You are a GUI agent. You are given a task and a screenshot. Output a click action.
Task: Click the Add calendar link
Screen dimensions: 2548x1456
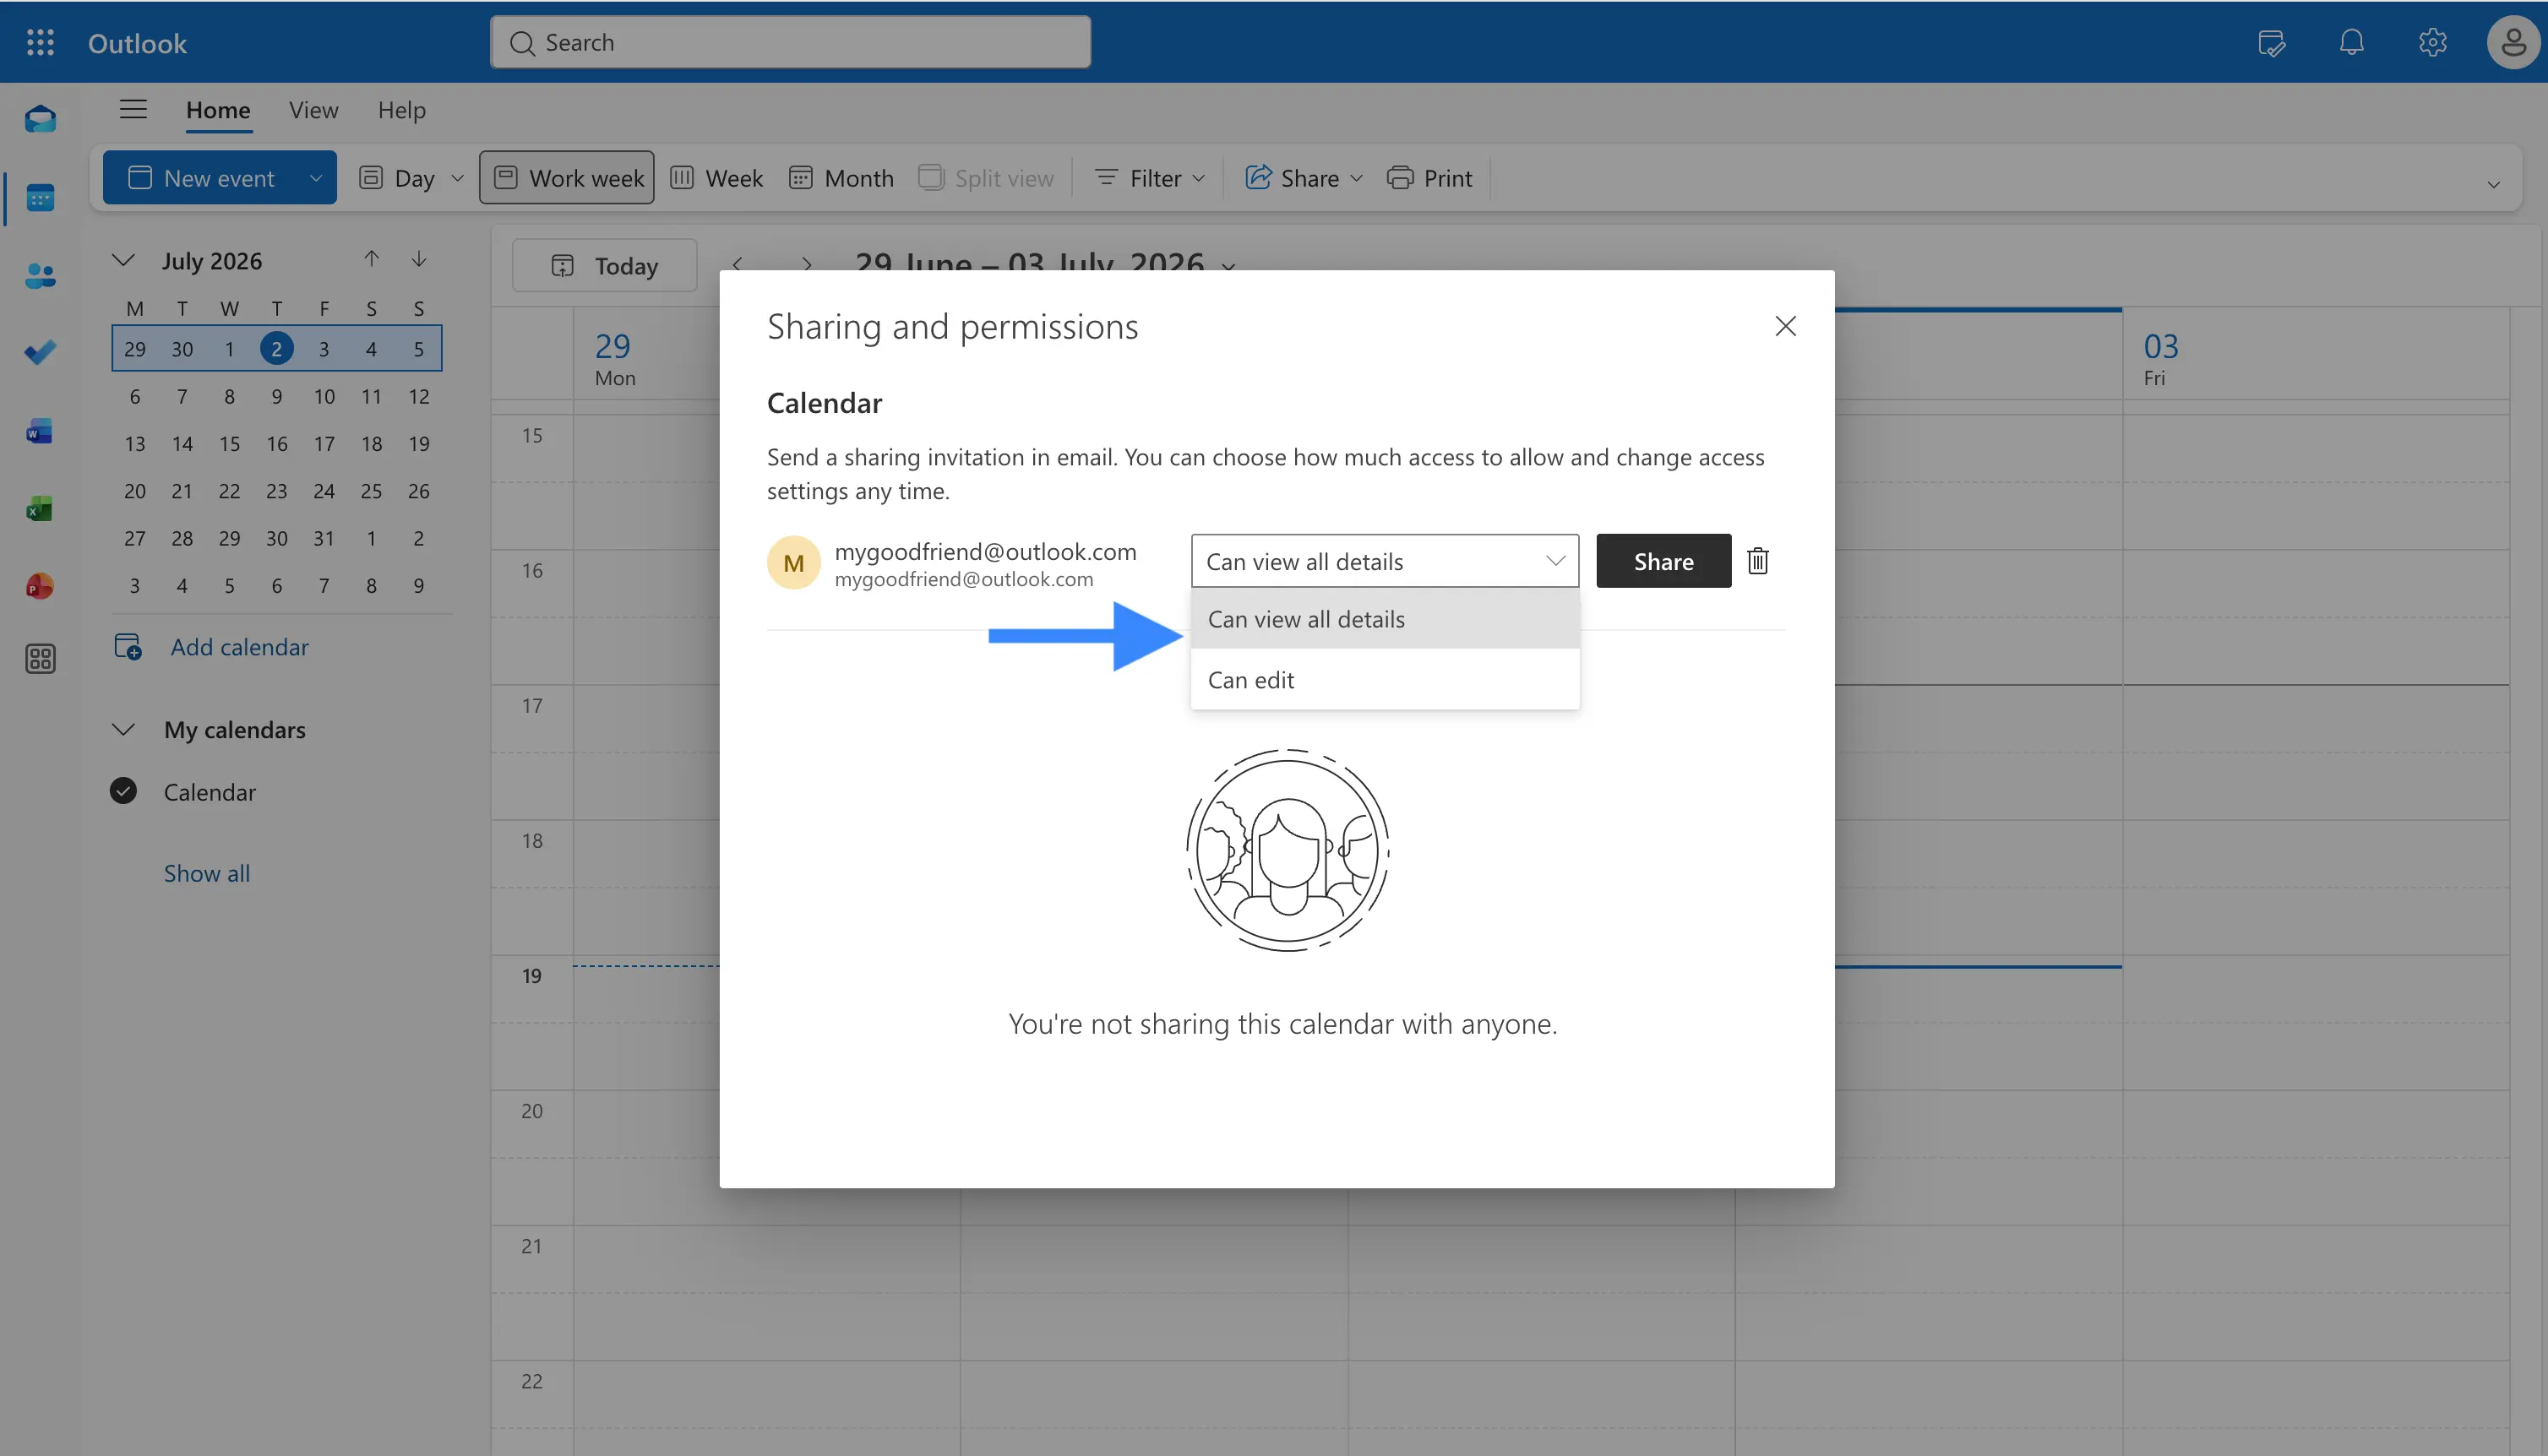239,647
